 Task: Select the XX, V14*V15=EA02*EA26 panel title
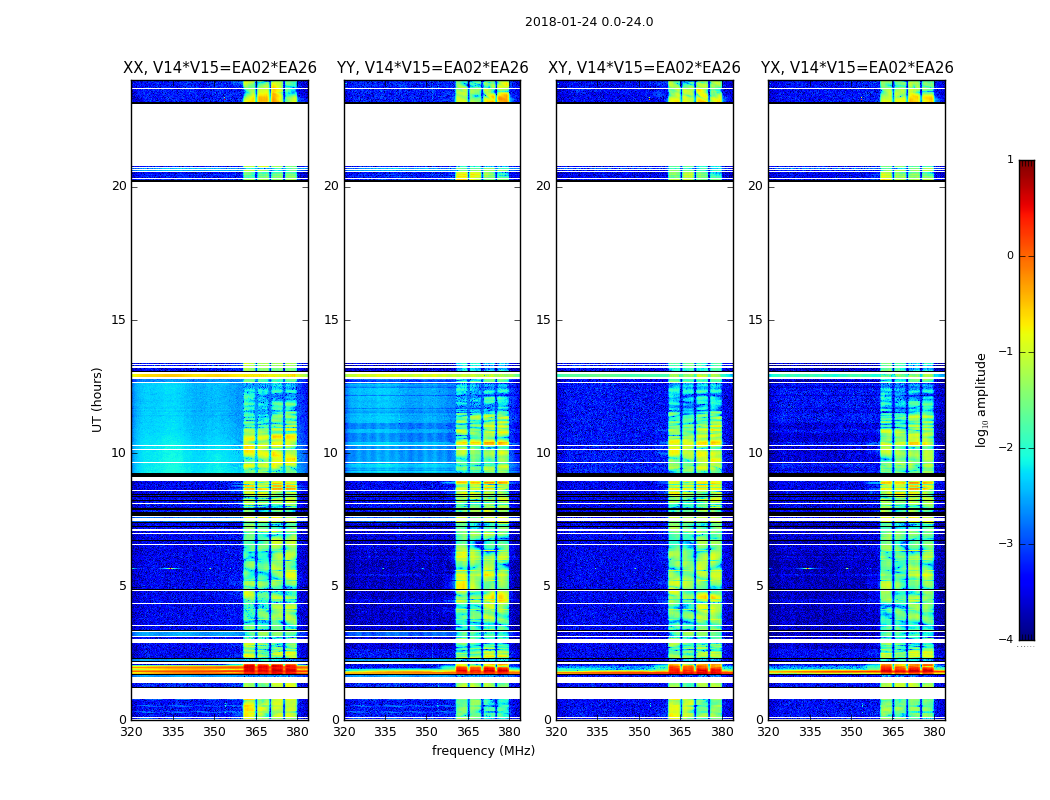[220, 68]
